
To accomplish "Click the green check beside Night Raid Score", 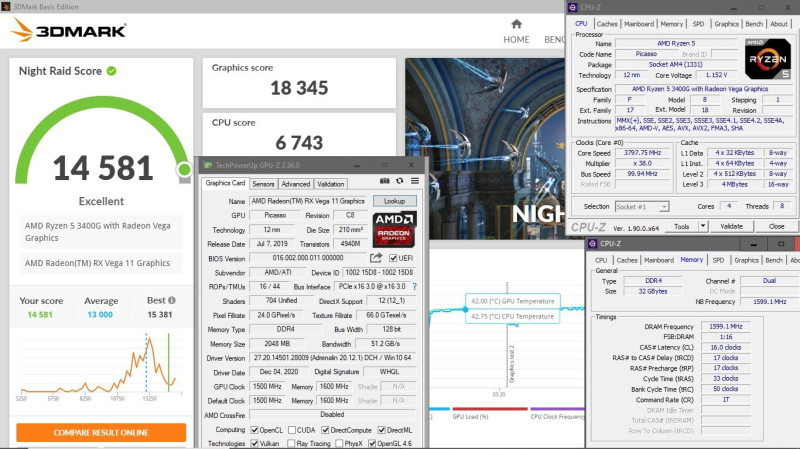I will [111, 71].
